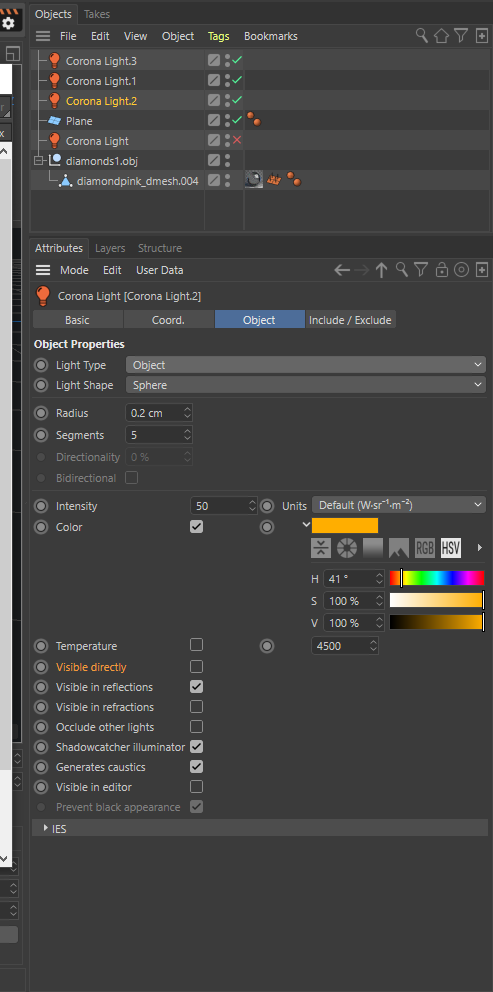Open the filter icon in Objects manager

pyautogui.click(x=461, y=36)
